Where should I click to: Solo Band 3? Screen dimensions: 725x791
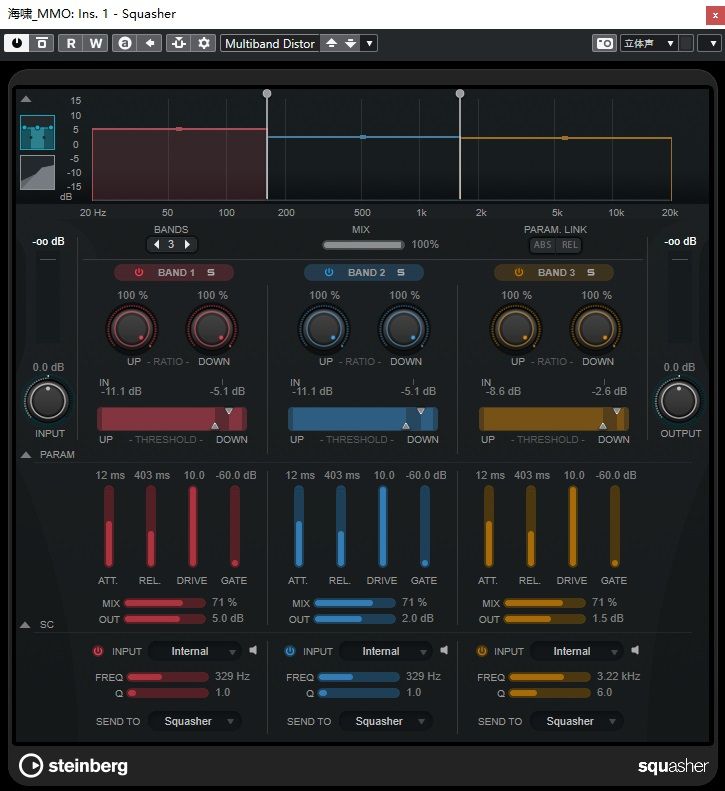point(591,272)
